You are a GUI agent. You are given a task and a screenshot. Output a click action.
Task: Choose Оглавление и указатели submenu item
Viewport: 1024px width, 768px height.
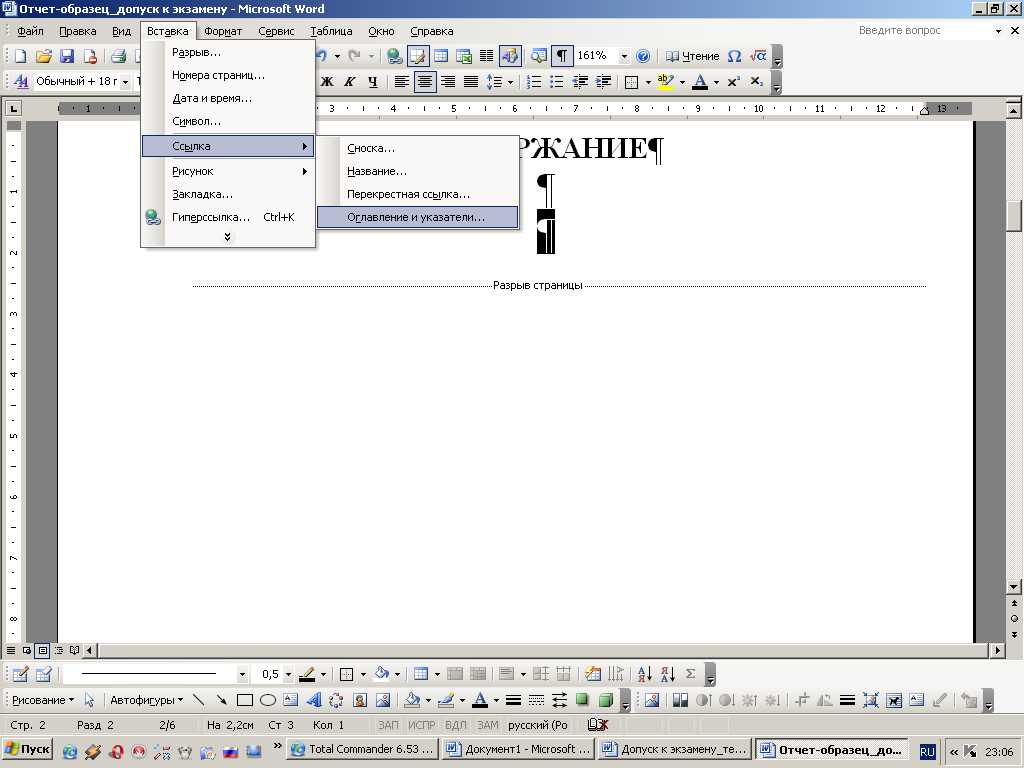click(417, 217)
